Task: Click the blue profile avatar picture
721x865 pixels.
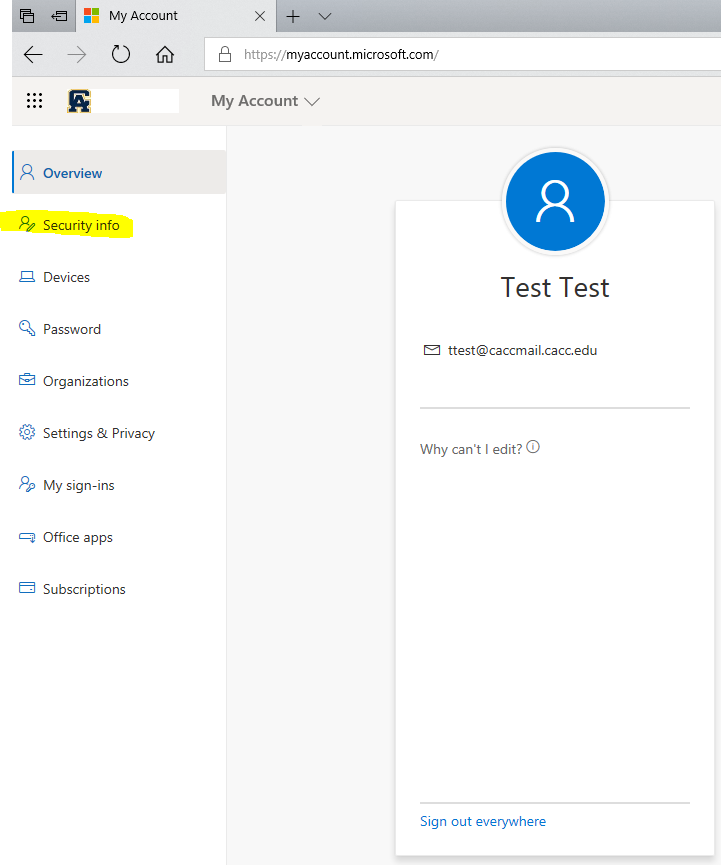Action: pyautogui.click(x=555, y=201)
